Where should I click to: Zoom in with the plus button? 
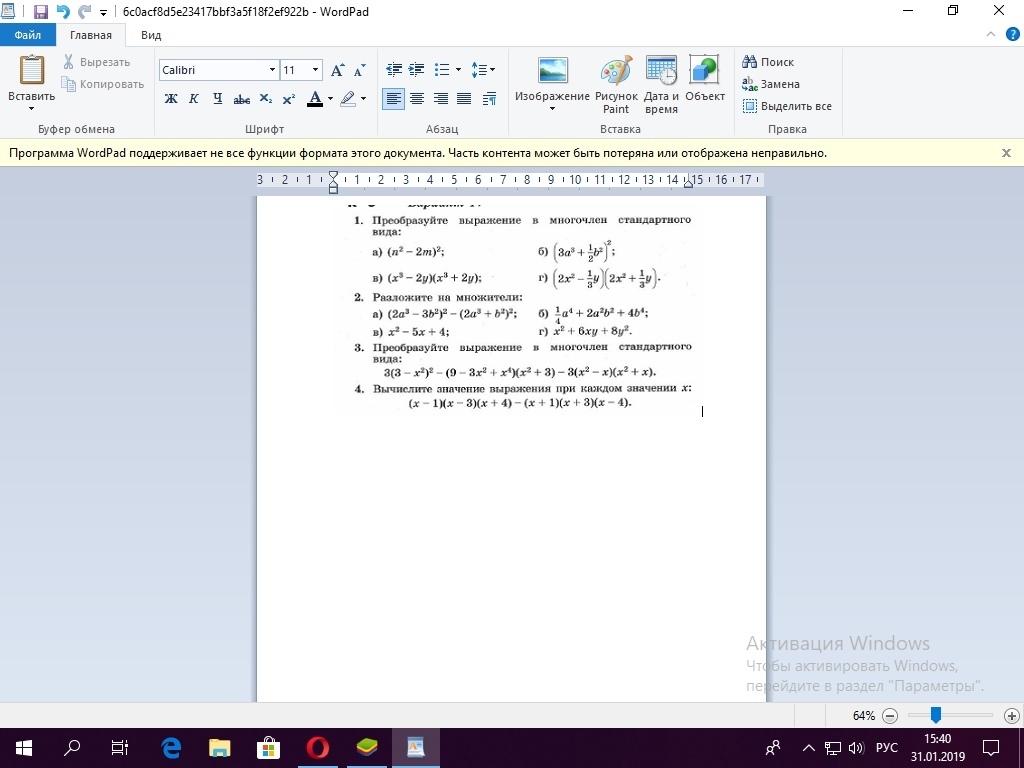click(x=1012, y=716)
